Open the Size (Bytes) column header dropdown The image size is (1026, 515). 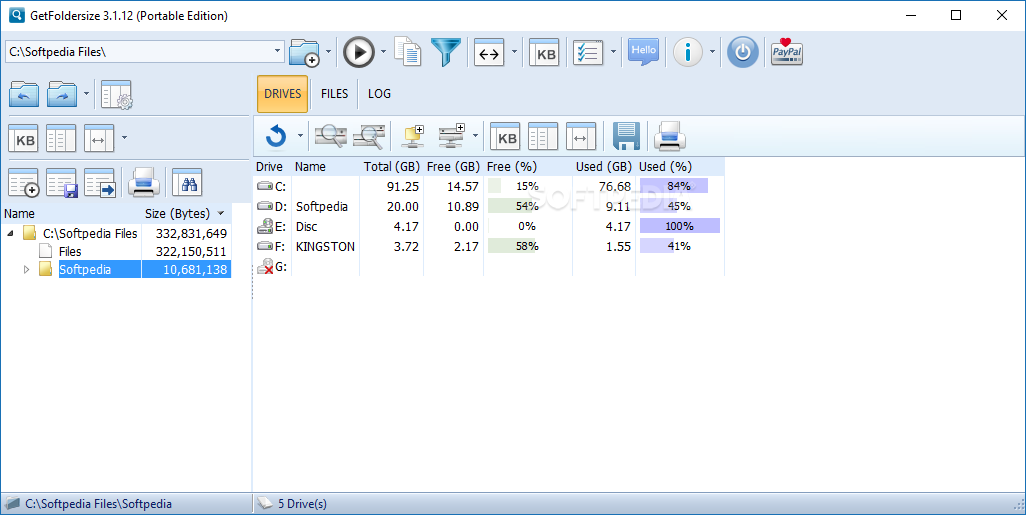221,213
